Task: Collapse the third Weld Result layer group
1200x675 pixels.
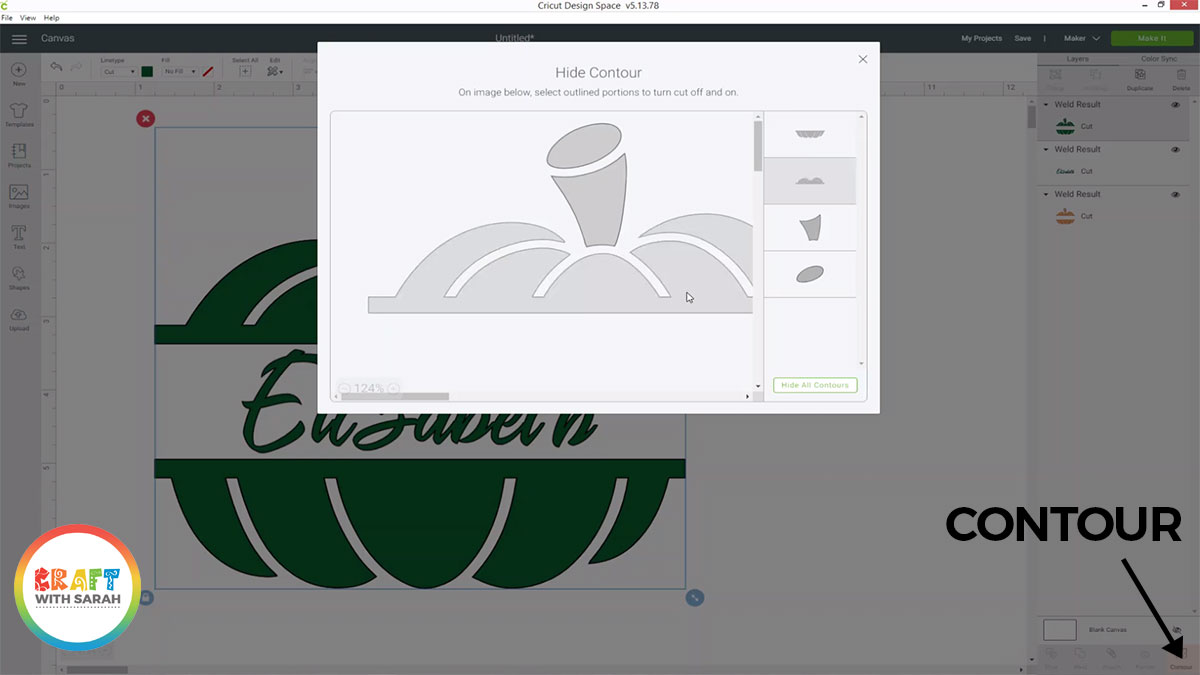Action: [x=1046, y=195]
